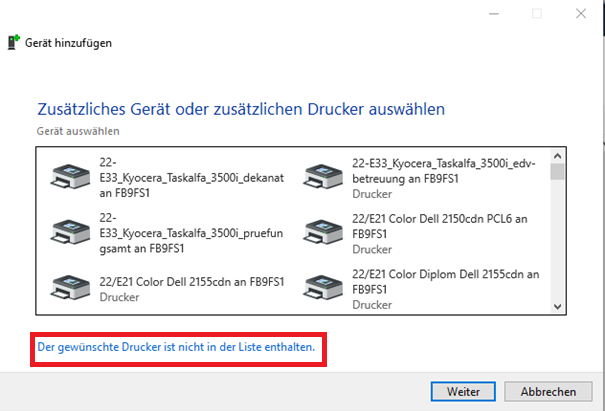Select the 22/E21 Color Dell 2150cdn PCL6 text label
The width and height of the screenshot is (605, 411).
click(x=440, y=226)
